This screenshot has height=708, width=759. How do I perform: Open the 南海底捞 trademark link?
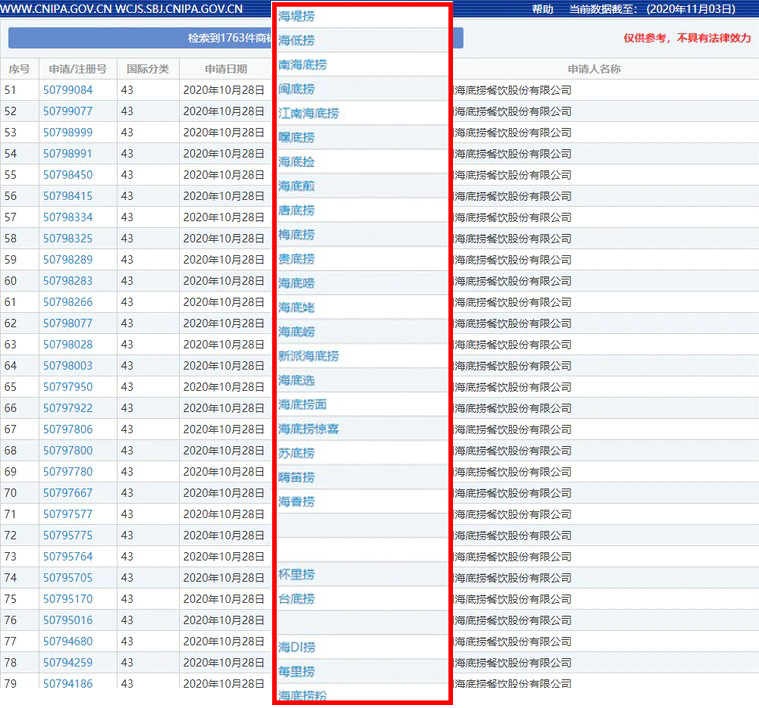(x=303, y=65)
